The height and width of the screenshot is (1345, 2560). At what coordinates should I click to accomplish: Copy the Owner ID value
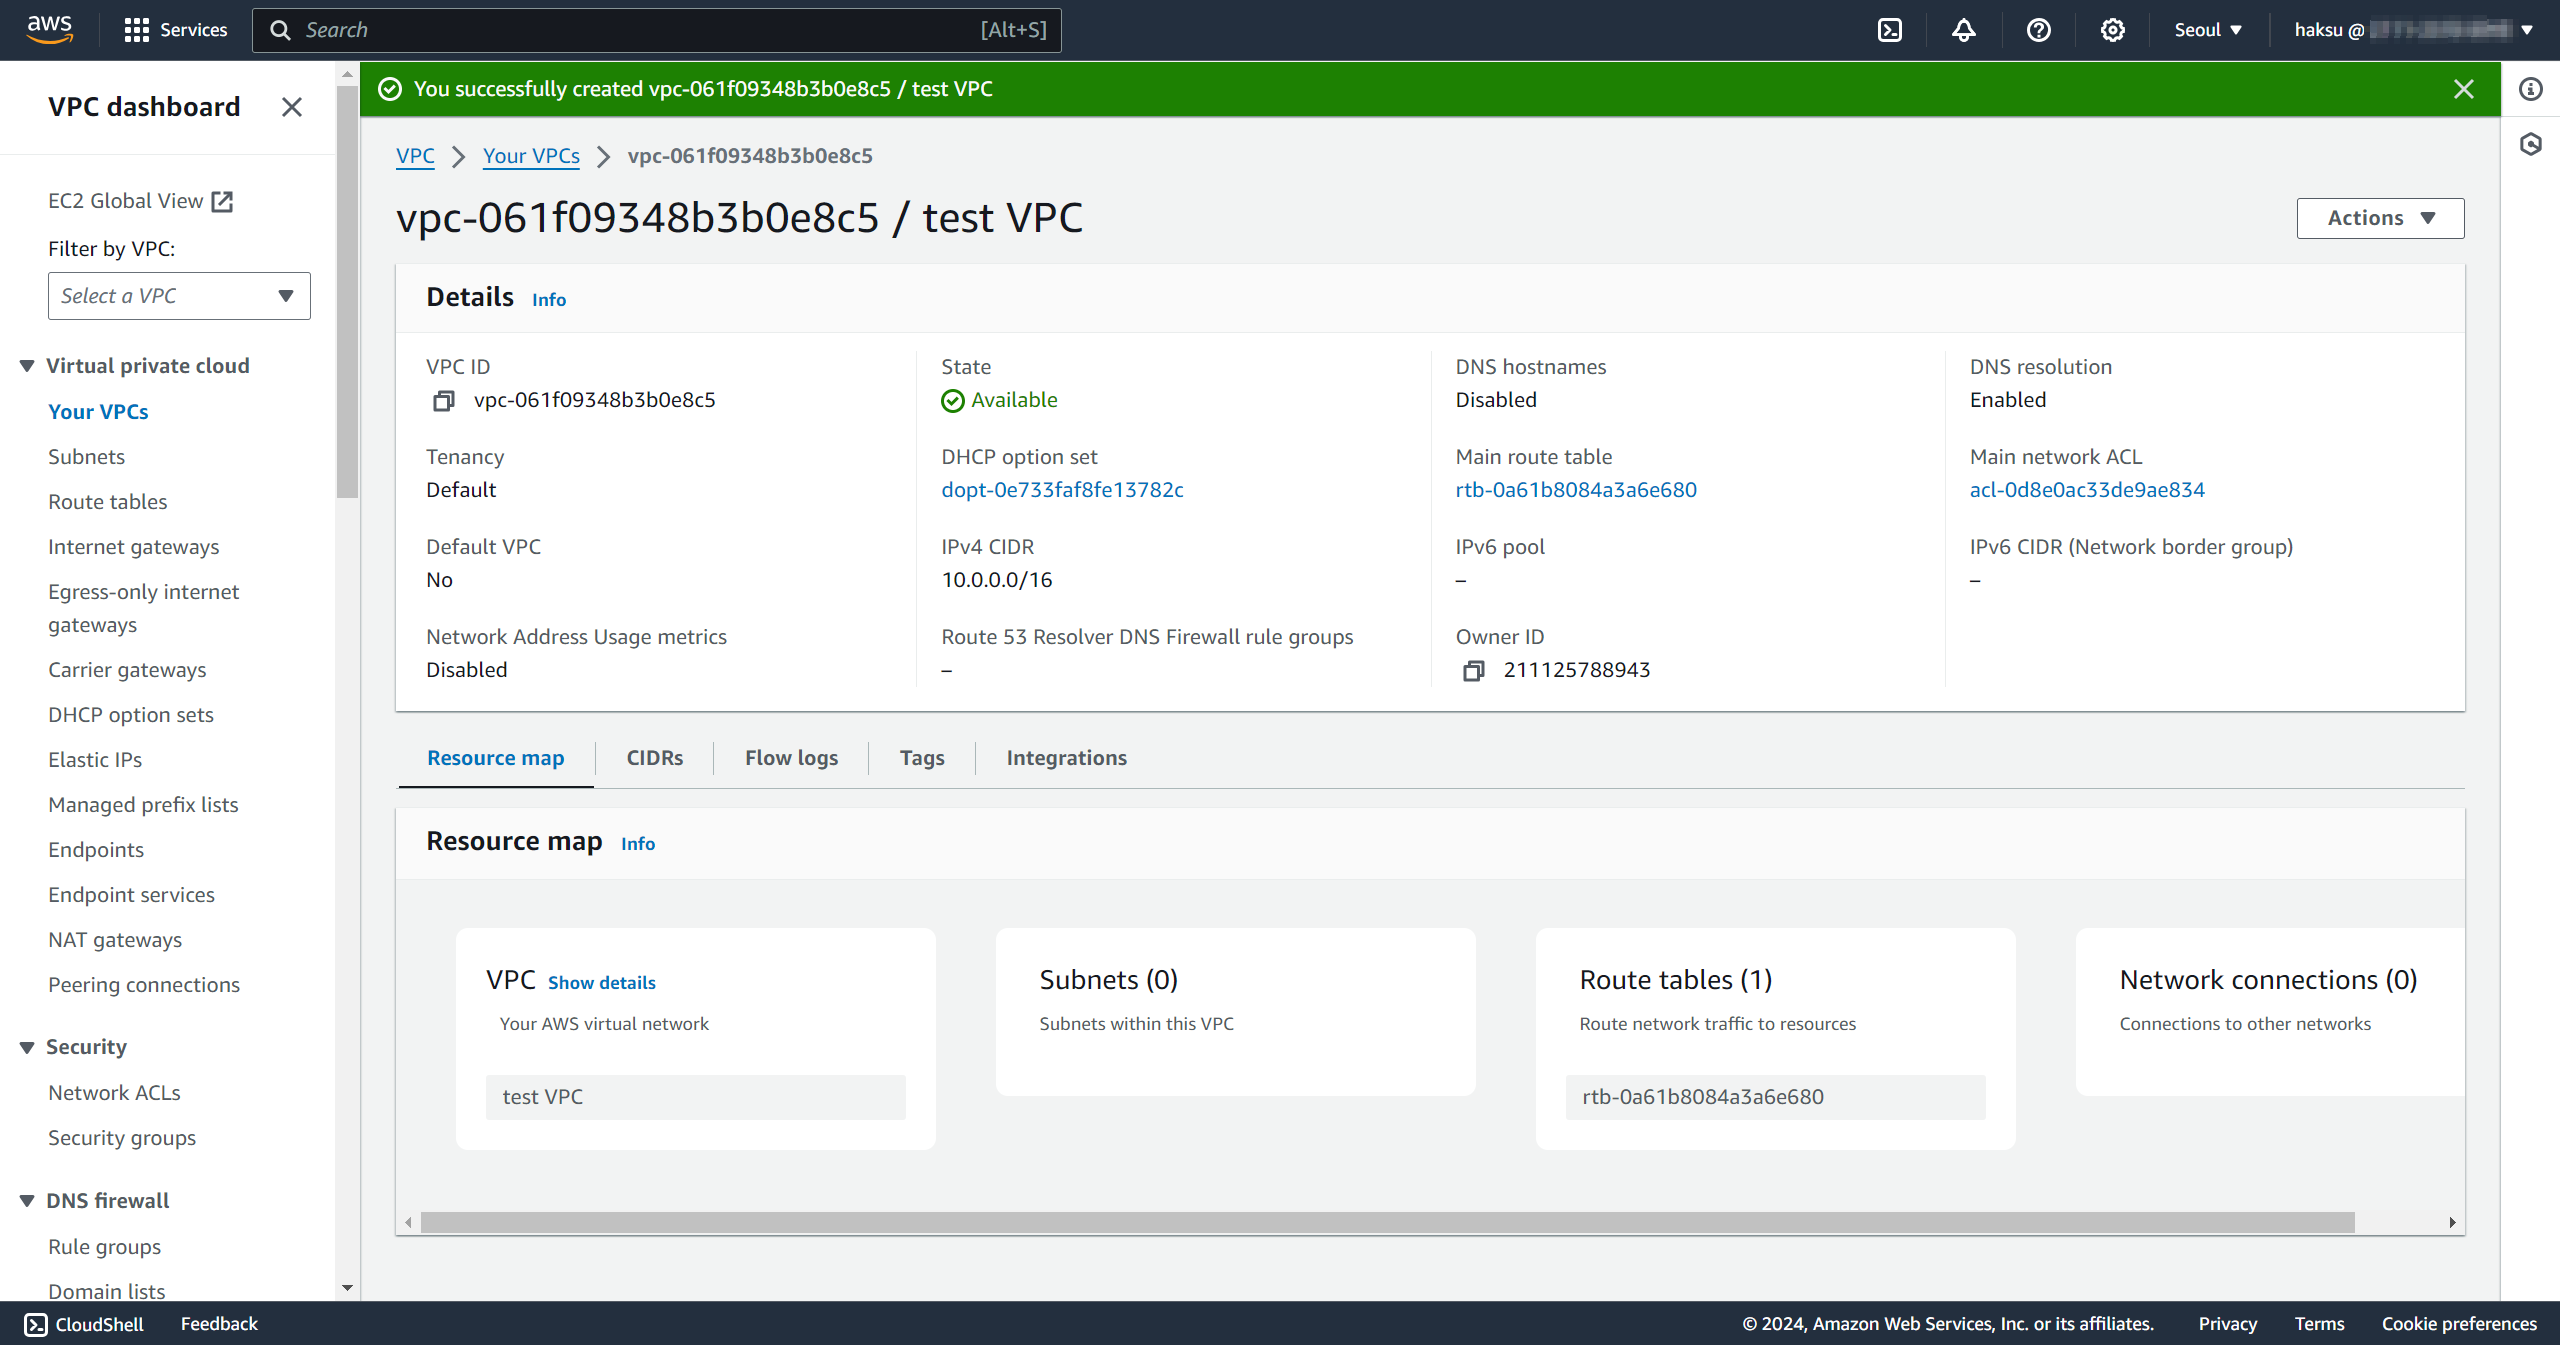click(x=1473, y=671)
